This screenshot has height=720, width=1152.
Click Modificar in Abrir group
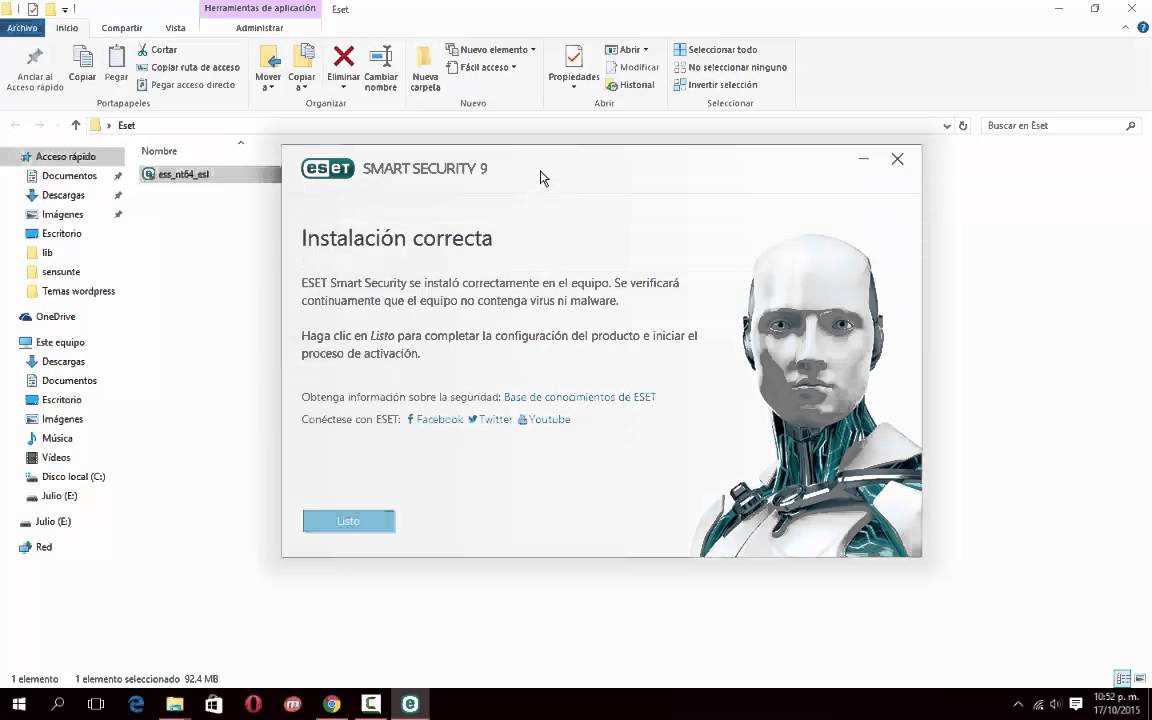click(x=632, y=67)
